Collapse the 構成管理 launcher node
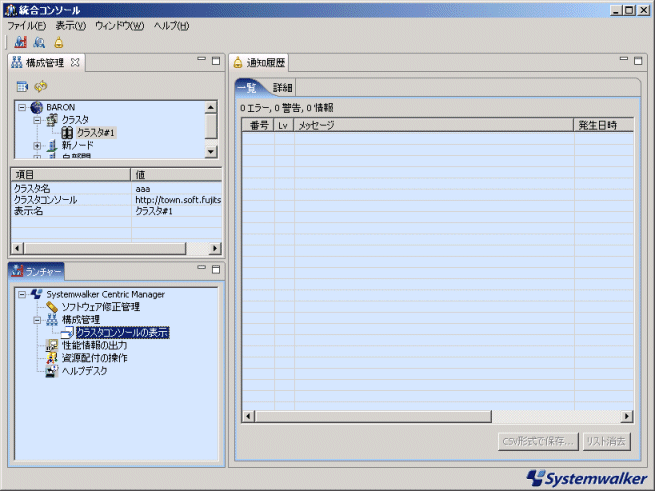 [x=37, y=320]
